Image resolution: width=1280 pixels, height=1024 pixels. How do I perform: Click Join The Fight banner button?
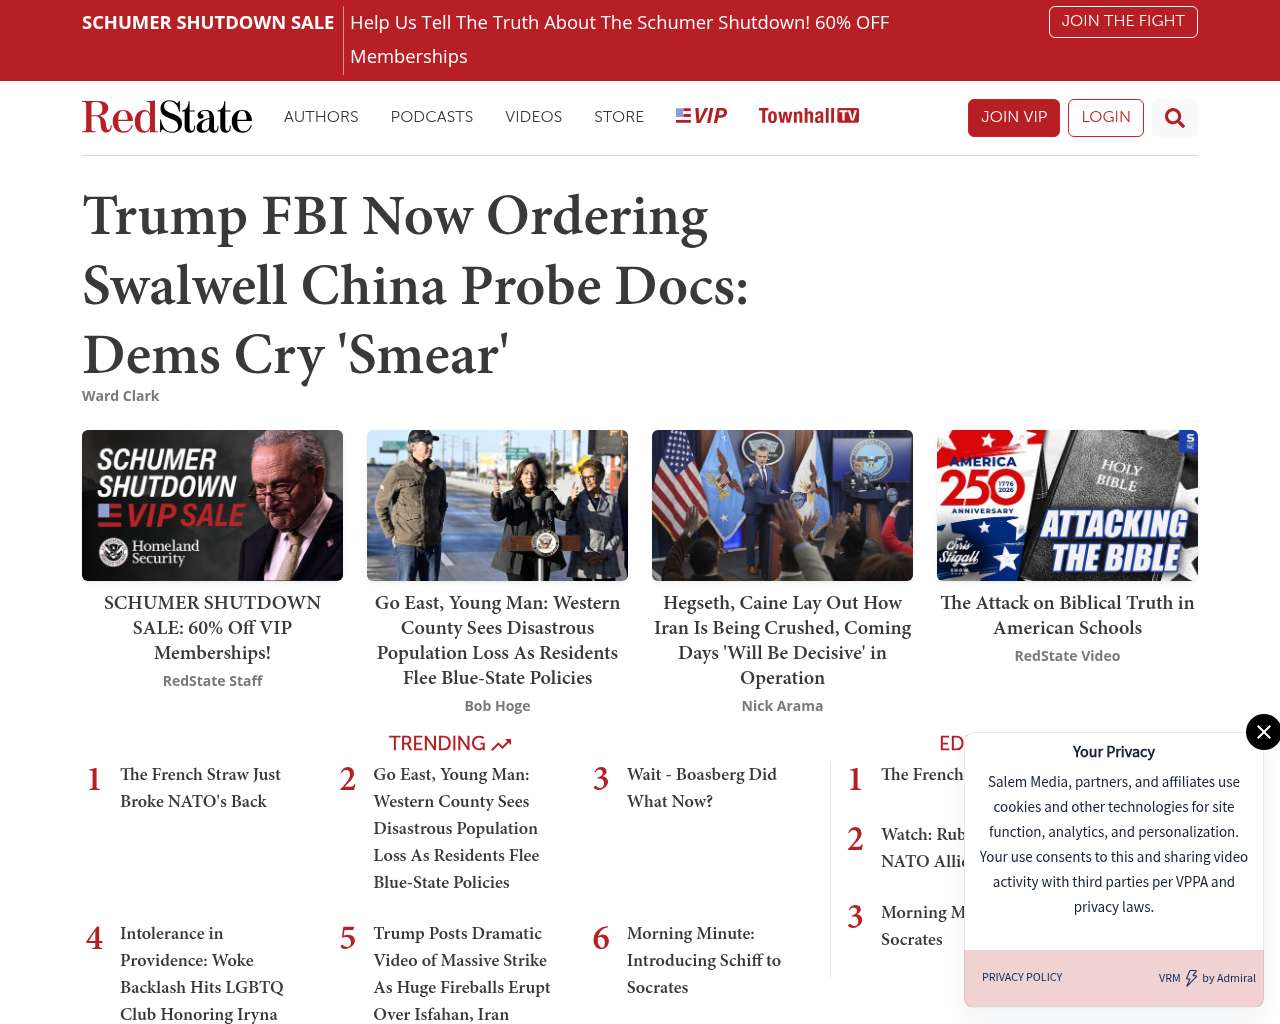click(x=1123, y=21)
